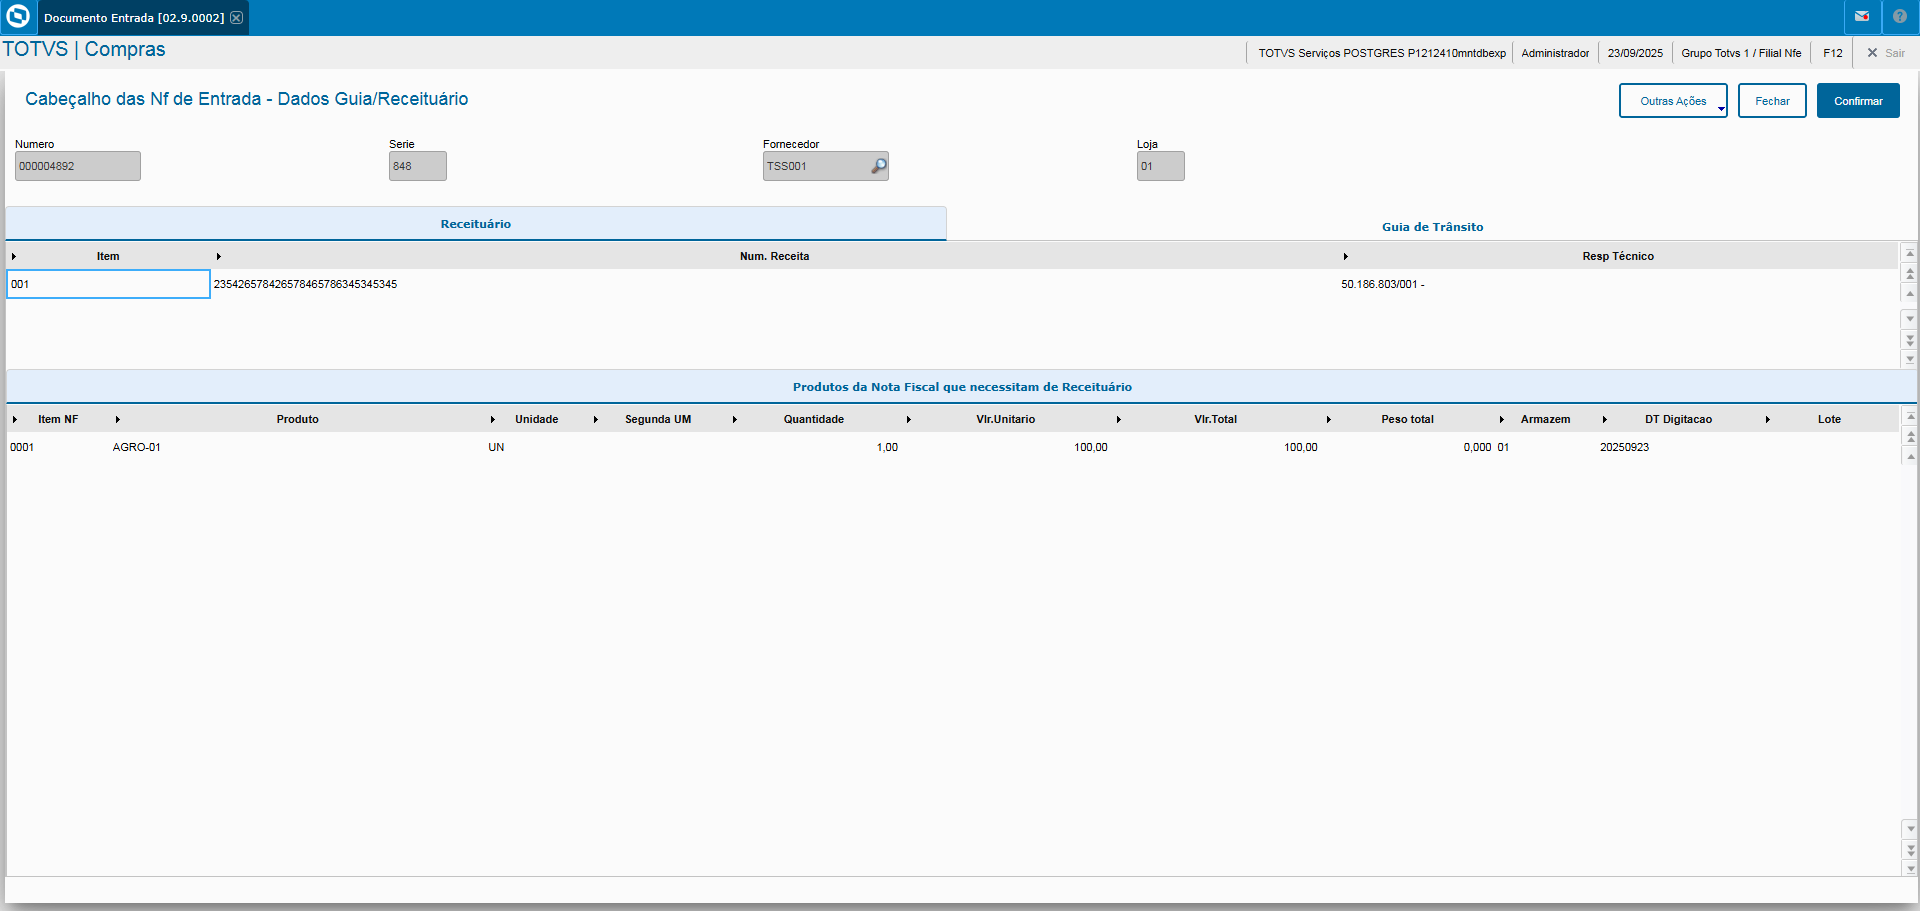Click the Sair exit button
1920x911 pixels.
pyautogui.click(x=1885, y=53)
